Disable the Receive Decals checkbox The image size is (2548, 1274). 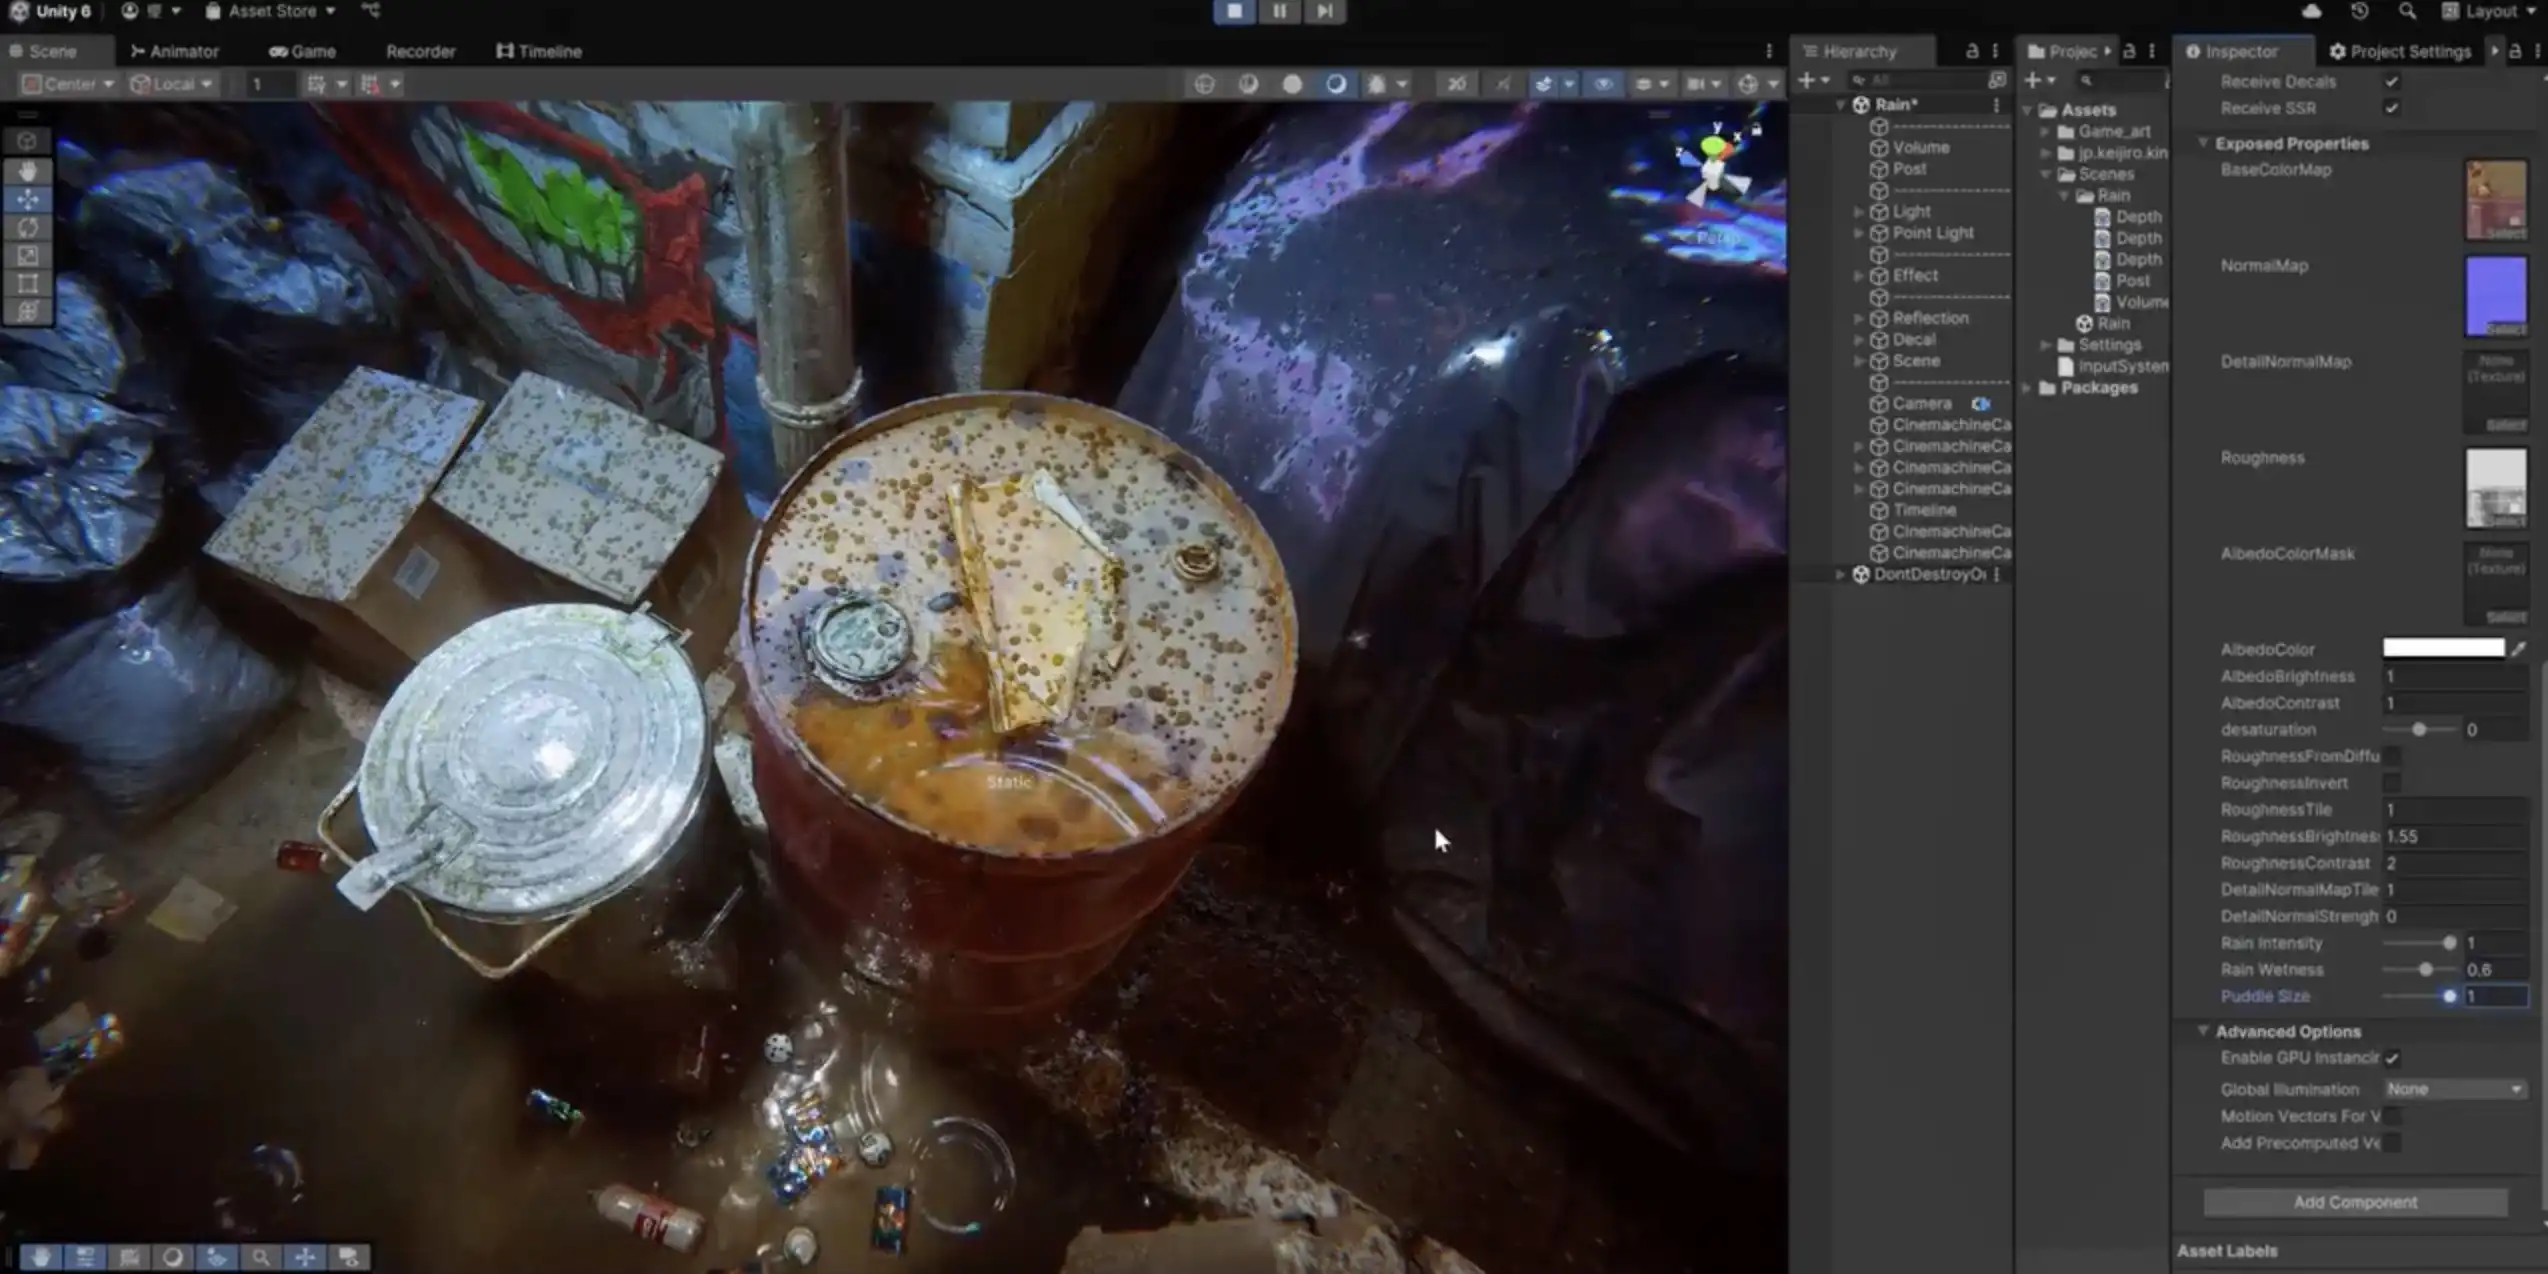pyautogui.click(x=2391, y=82)
